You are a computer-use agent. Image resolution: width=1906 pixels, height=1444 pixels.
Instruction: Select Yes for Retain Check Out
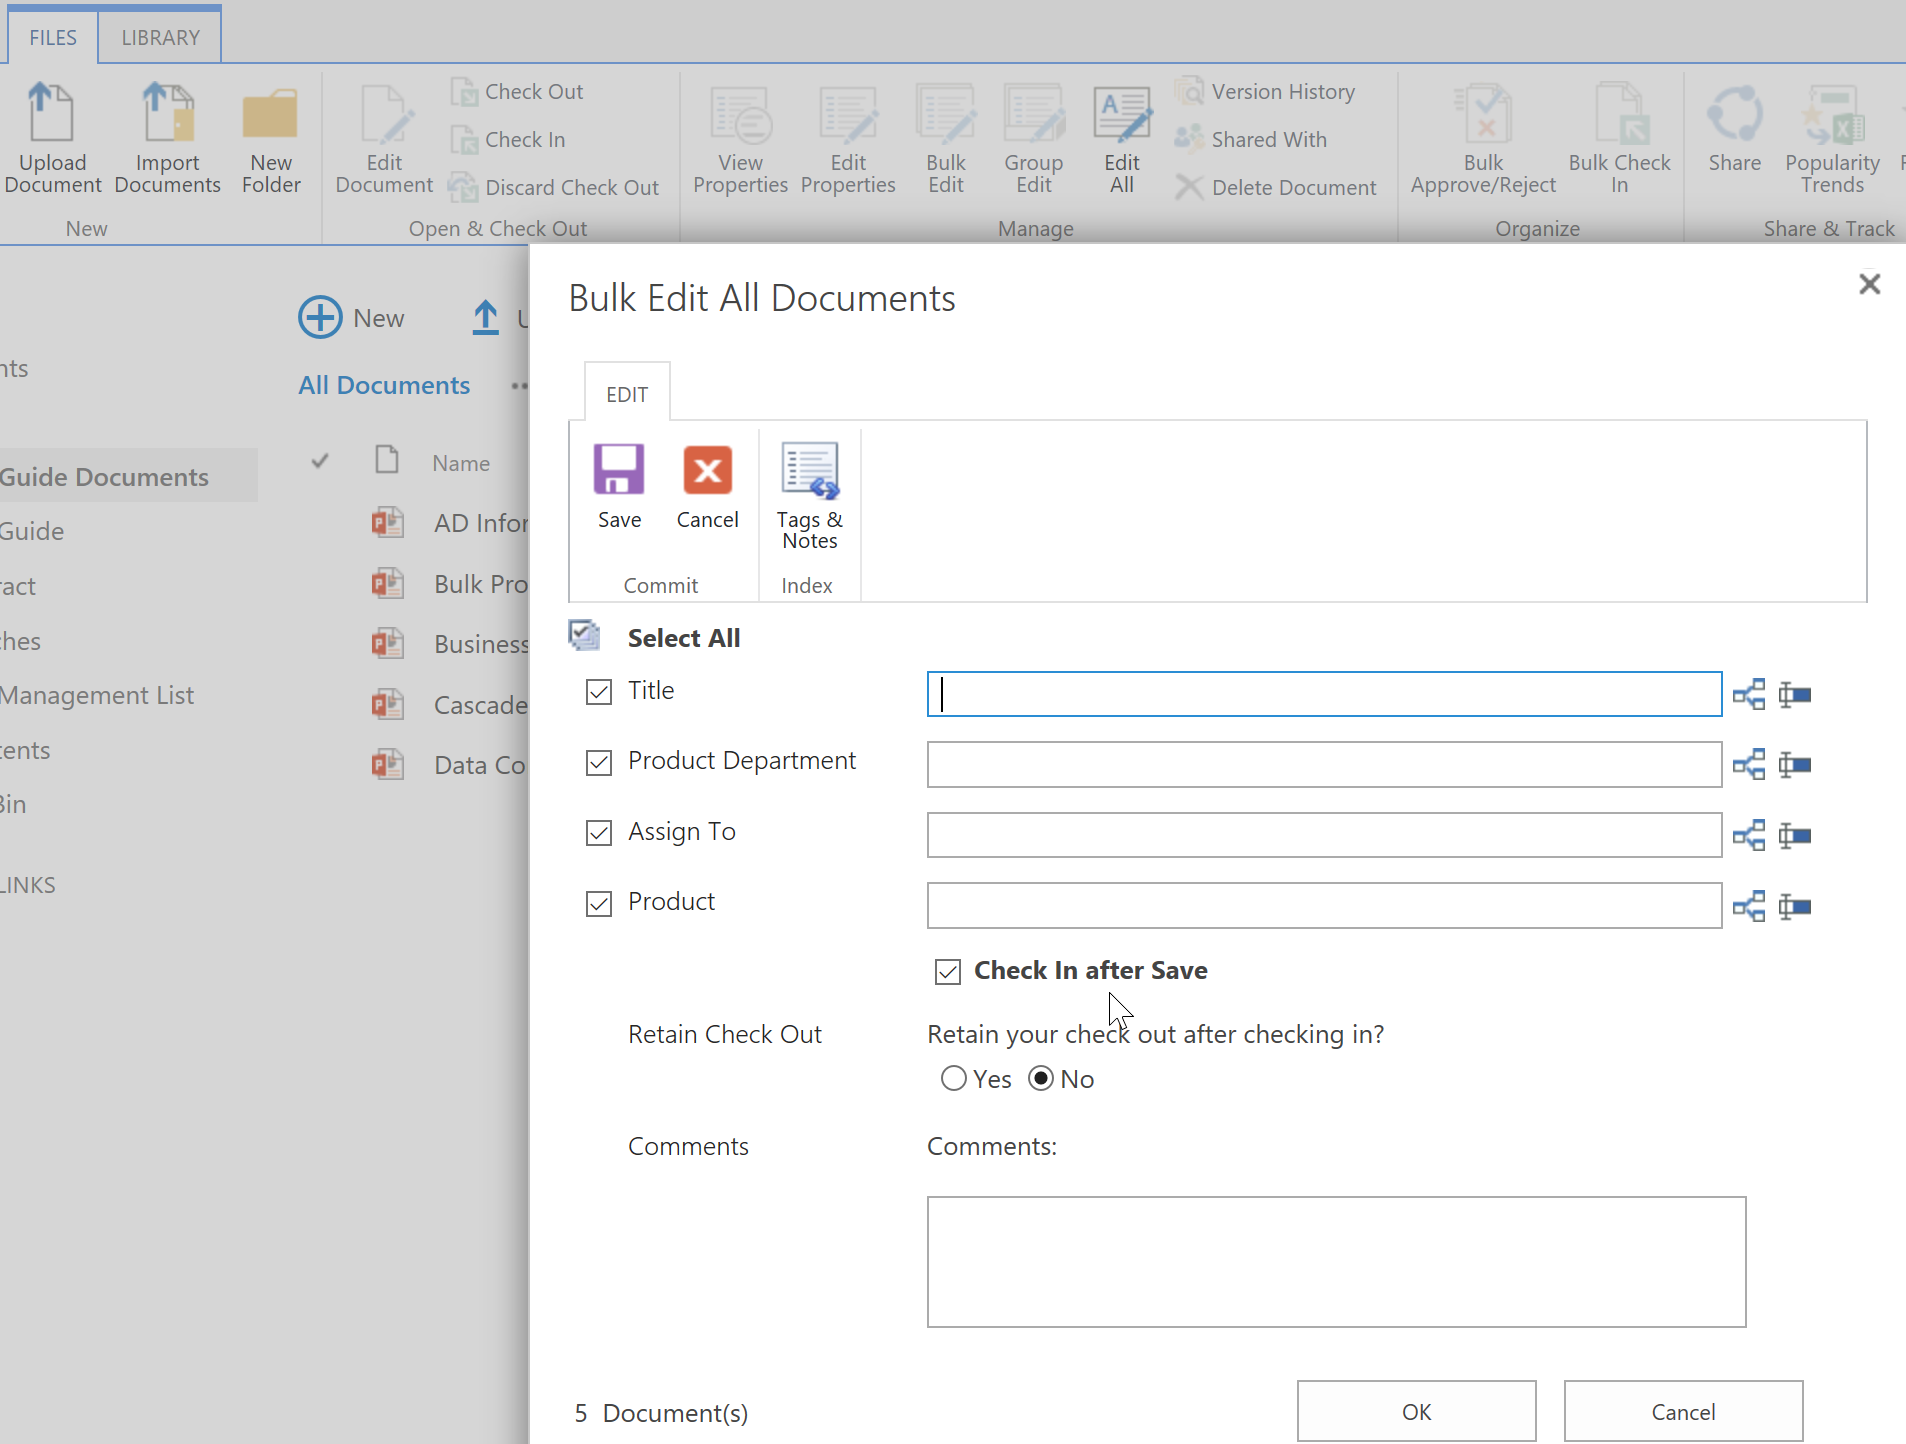[x=954, y=1078]
